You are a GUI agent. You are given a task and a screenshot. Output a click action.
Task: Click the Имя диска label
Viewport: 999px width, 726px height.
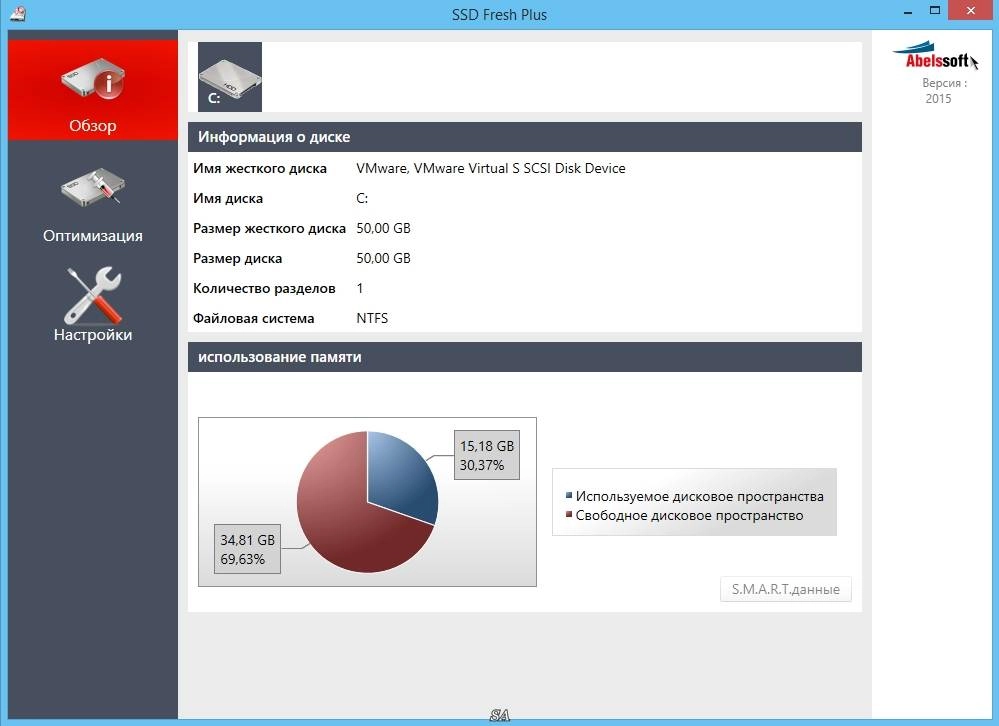coord(228,199)
